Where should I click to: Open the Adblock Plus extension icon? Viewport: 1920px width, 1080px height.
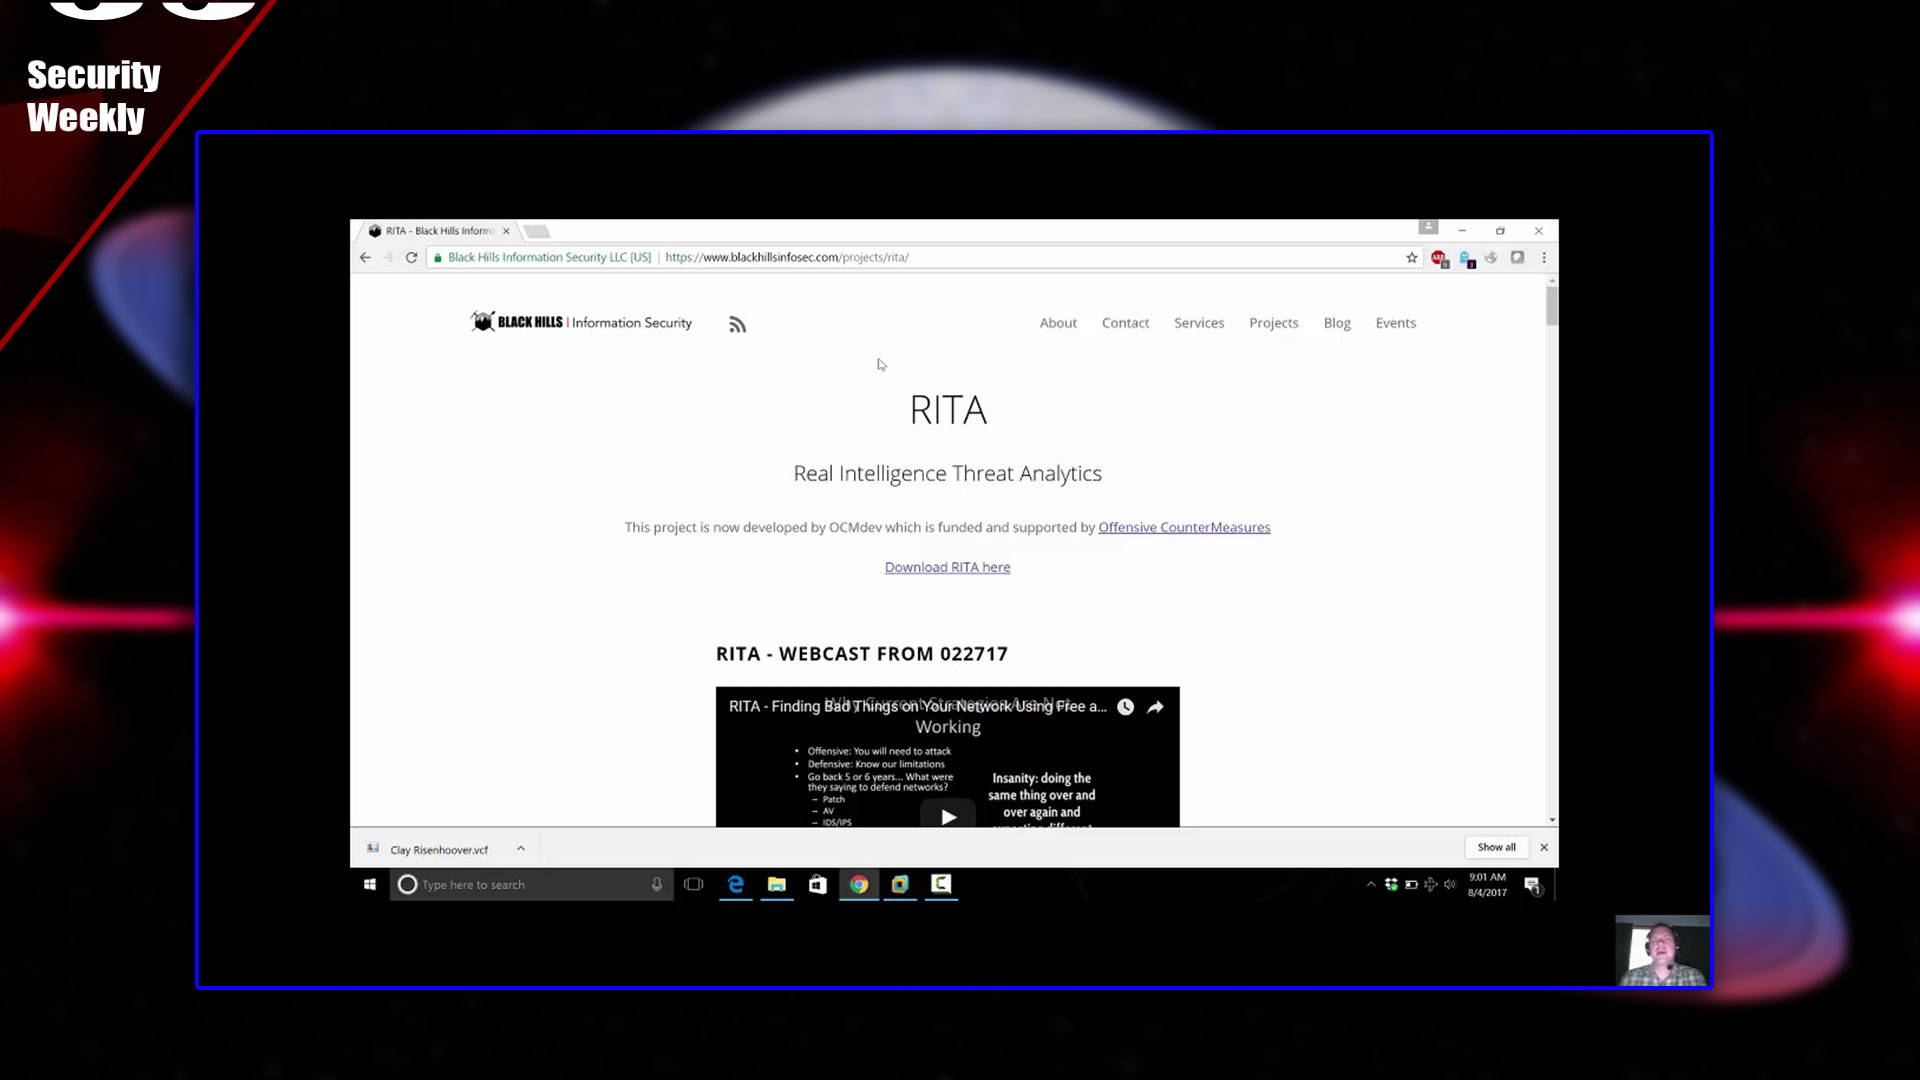click(x=1439, y=258)
